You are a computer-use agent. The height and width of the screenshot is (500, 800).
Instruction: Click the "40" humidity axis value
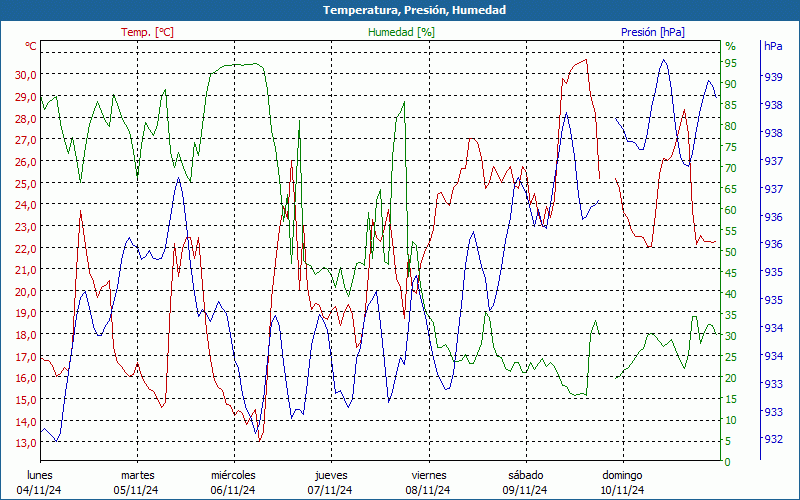731,294
